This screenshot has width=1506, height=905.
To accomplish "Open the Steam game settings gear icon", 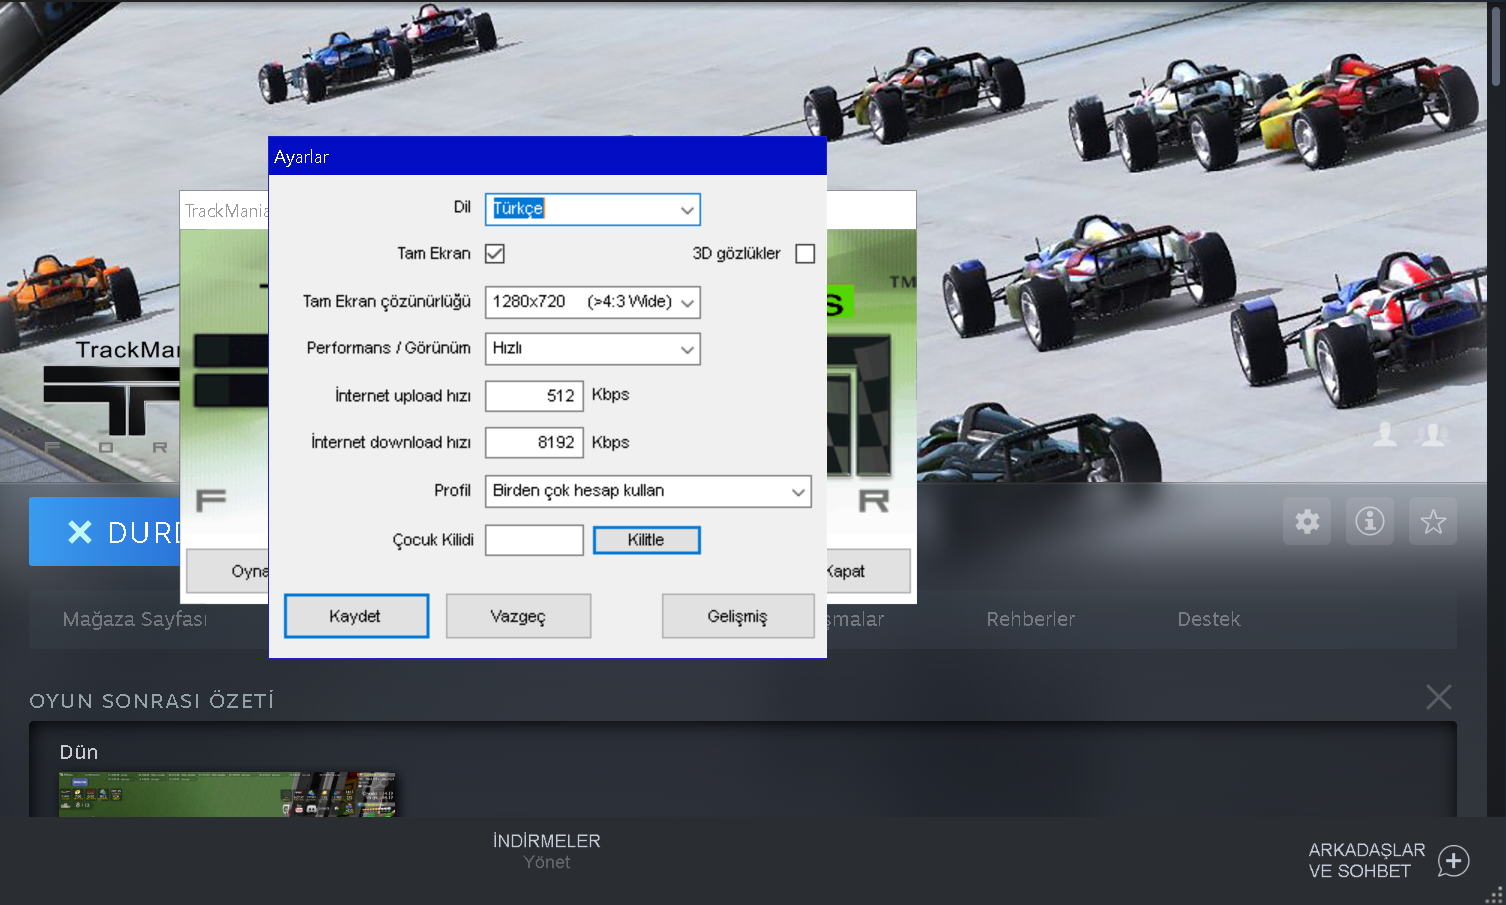I will click(x=1307, y=521).
